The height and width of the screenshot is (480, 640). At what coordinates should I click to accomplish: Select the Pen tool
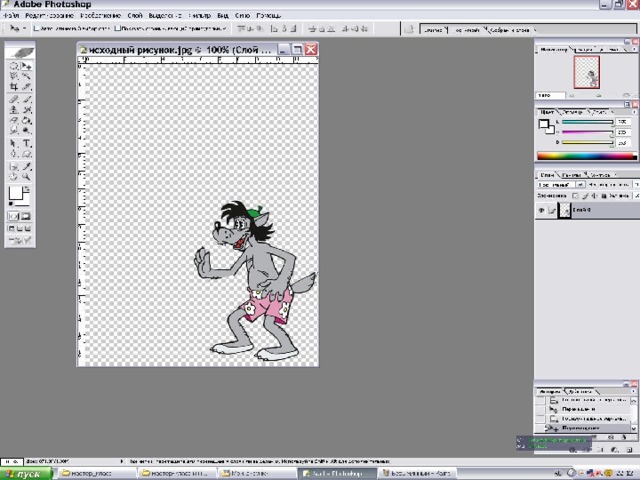coord(14,154)
